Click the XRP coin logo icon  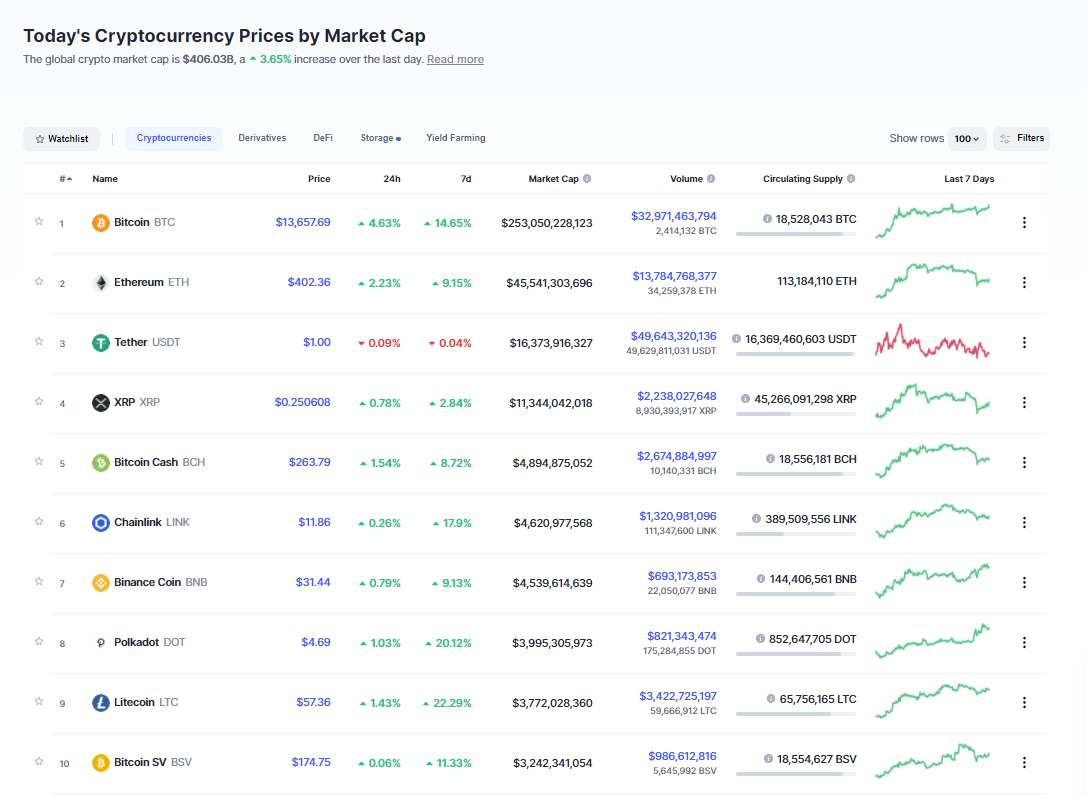pyautogui.click(x=101, y=403)
